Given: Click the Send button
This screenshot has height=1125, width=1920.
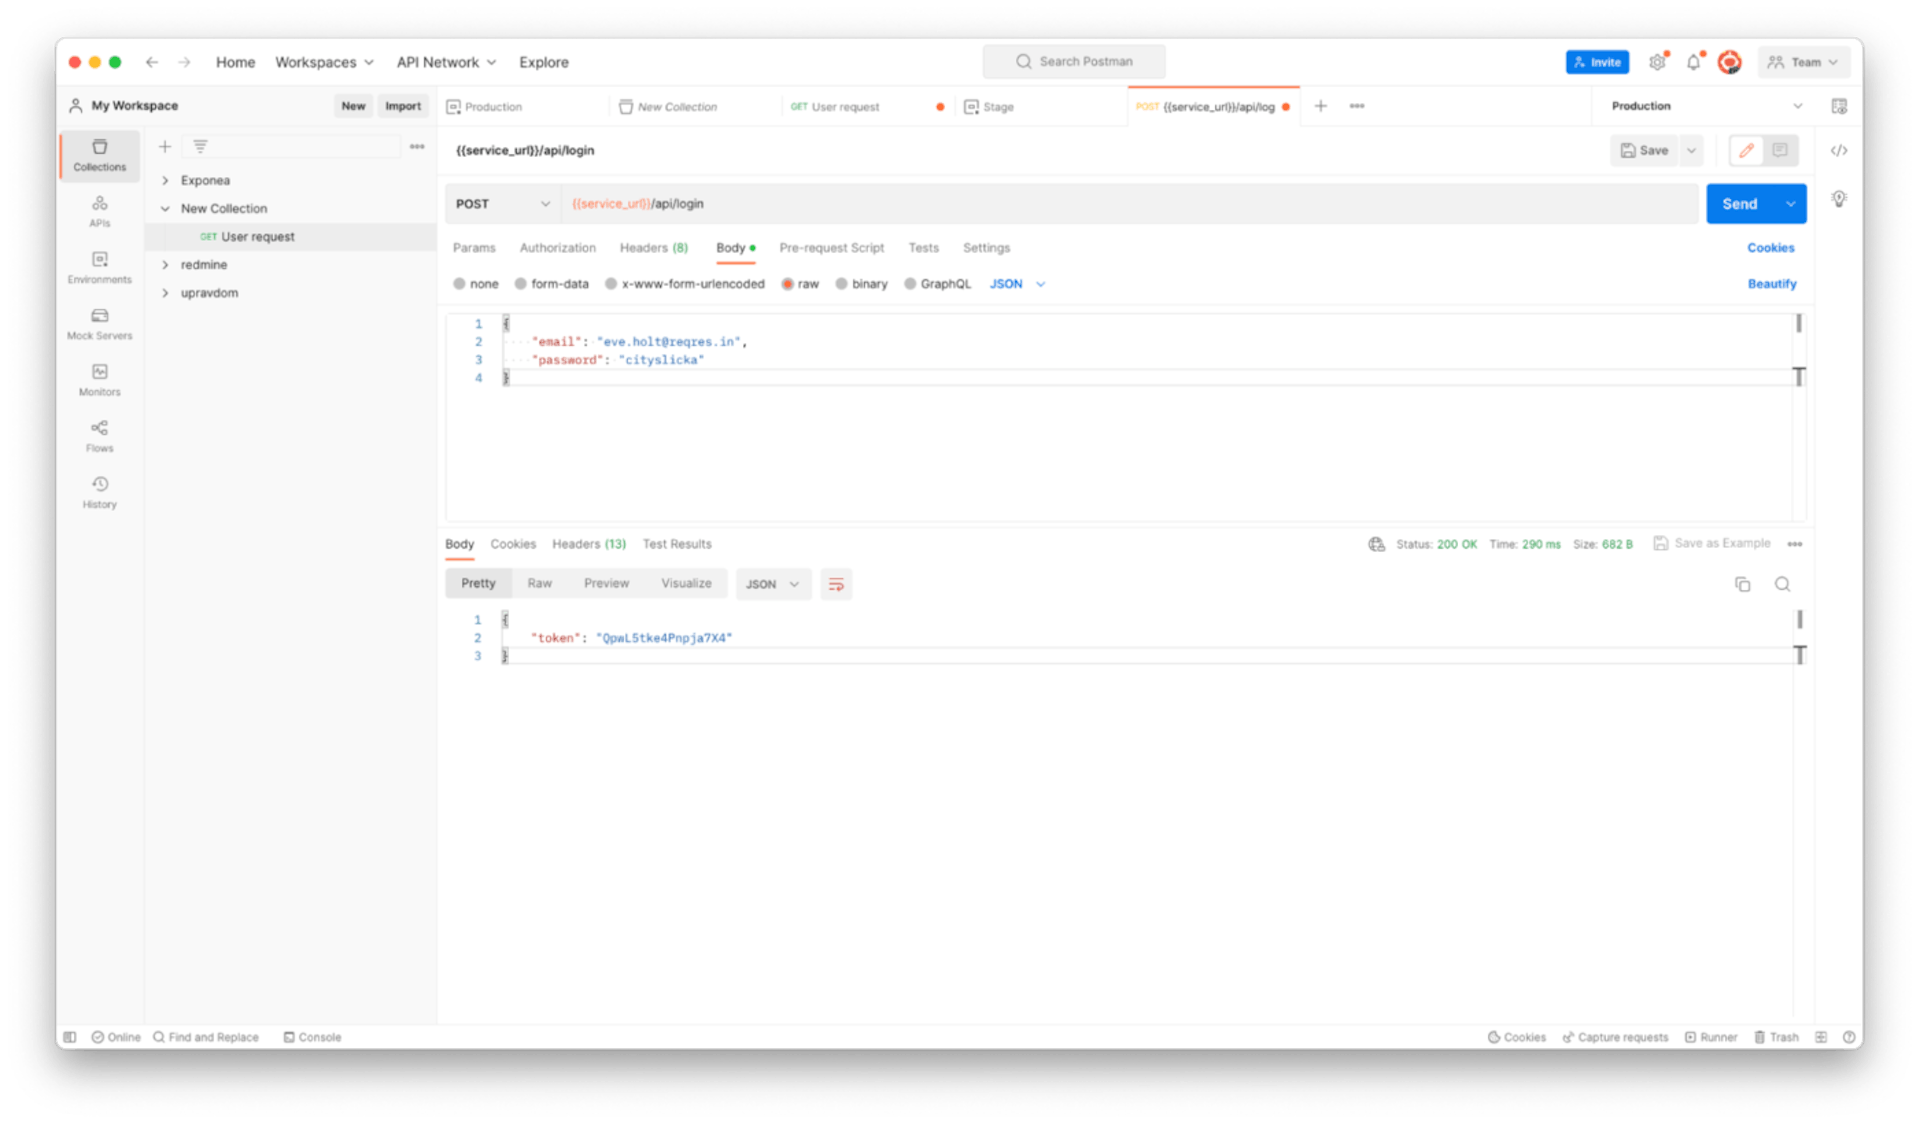Looking at the screenshot, I should click(1740, 203).
